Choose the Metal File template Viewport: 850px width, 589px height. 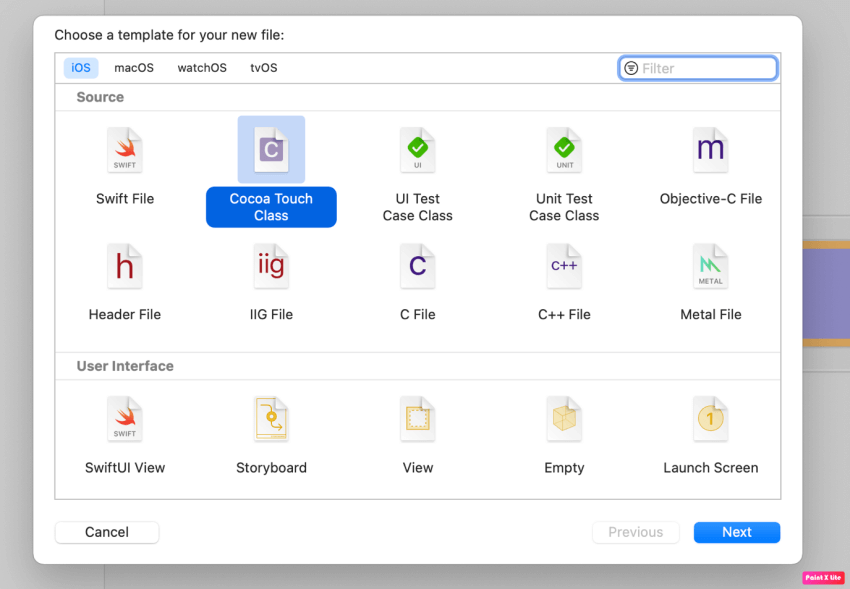710,266
